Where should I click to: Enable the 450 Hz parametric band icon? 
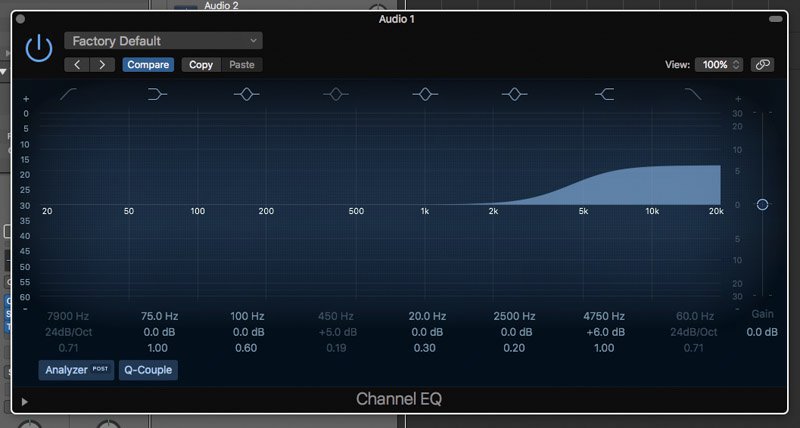tap(336, 94)
